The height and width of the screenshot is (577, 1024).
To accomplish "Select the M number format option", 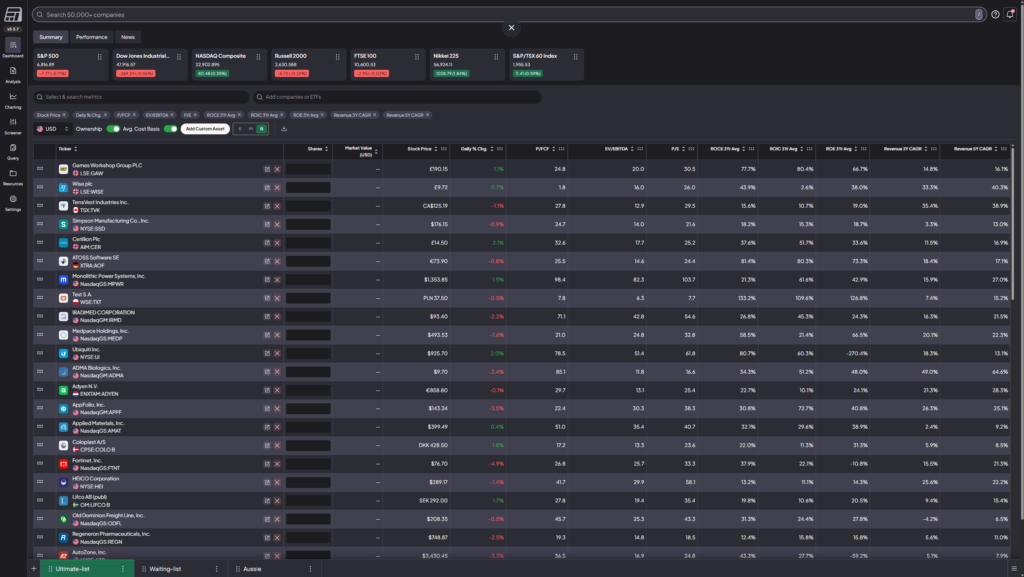I will click(251, 129).
